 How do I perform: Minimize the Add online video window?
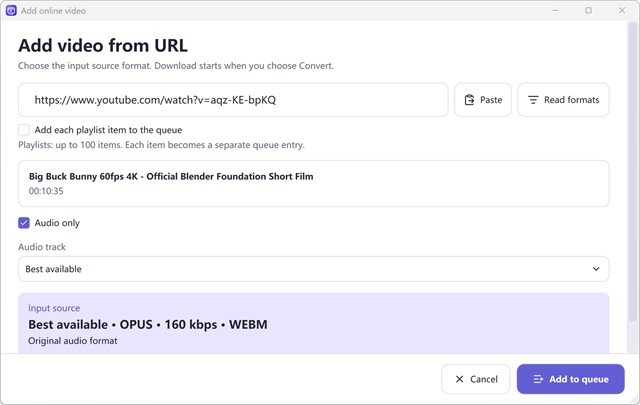pyautogui.click(x=555, y=11)
